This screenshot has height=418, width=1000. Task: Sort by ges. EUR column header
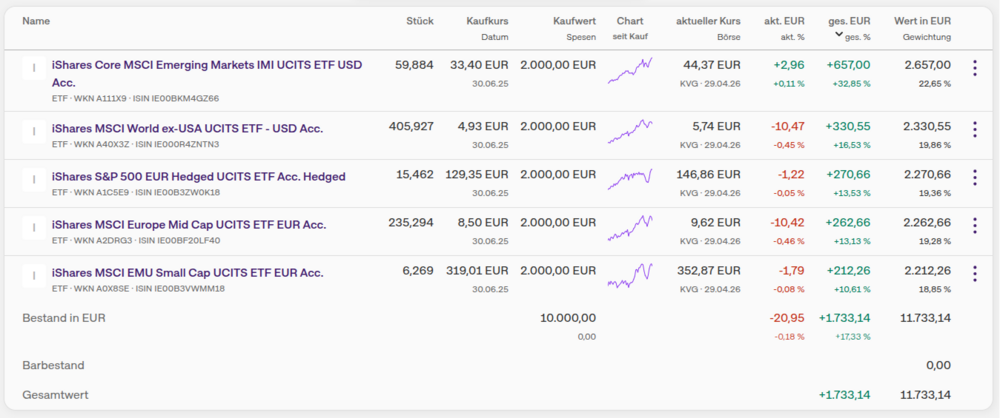point(850,21)
